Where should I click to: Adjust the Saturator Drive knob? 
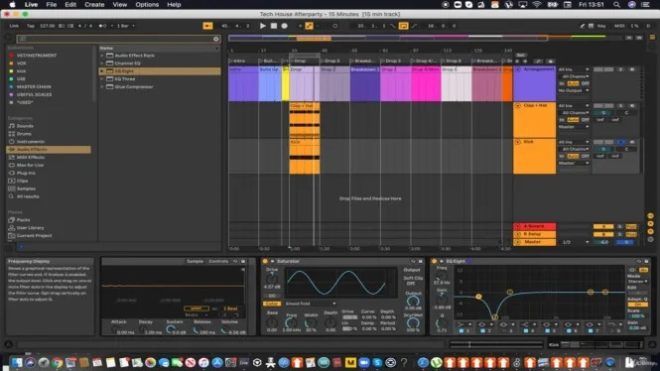(x=272, y=278)
